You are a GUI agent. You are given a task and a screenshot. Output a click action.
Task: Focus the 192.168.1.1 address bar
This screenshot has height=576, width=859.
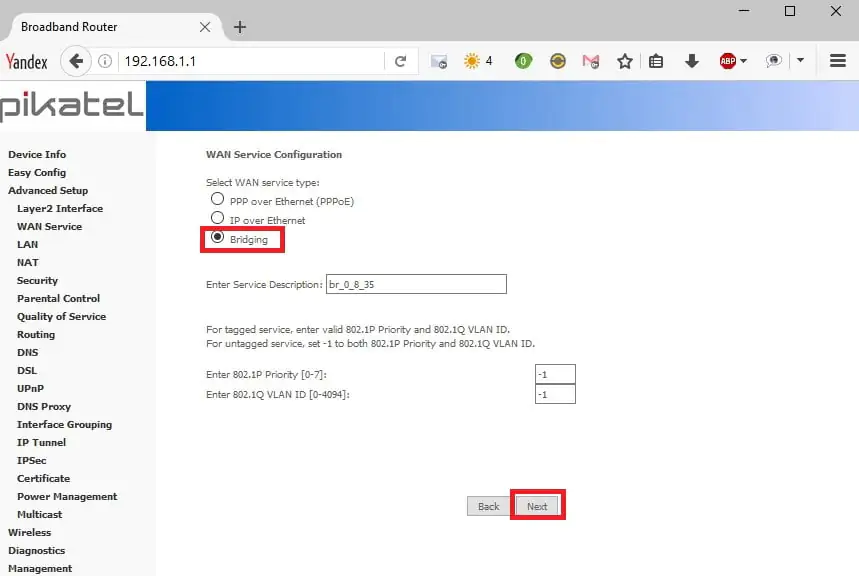coord(252,61)
